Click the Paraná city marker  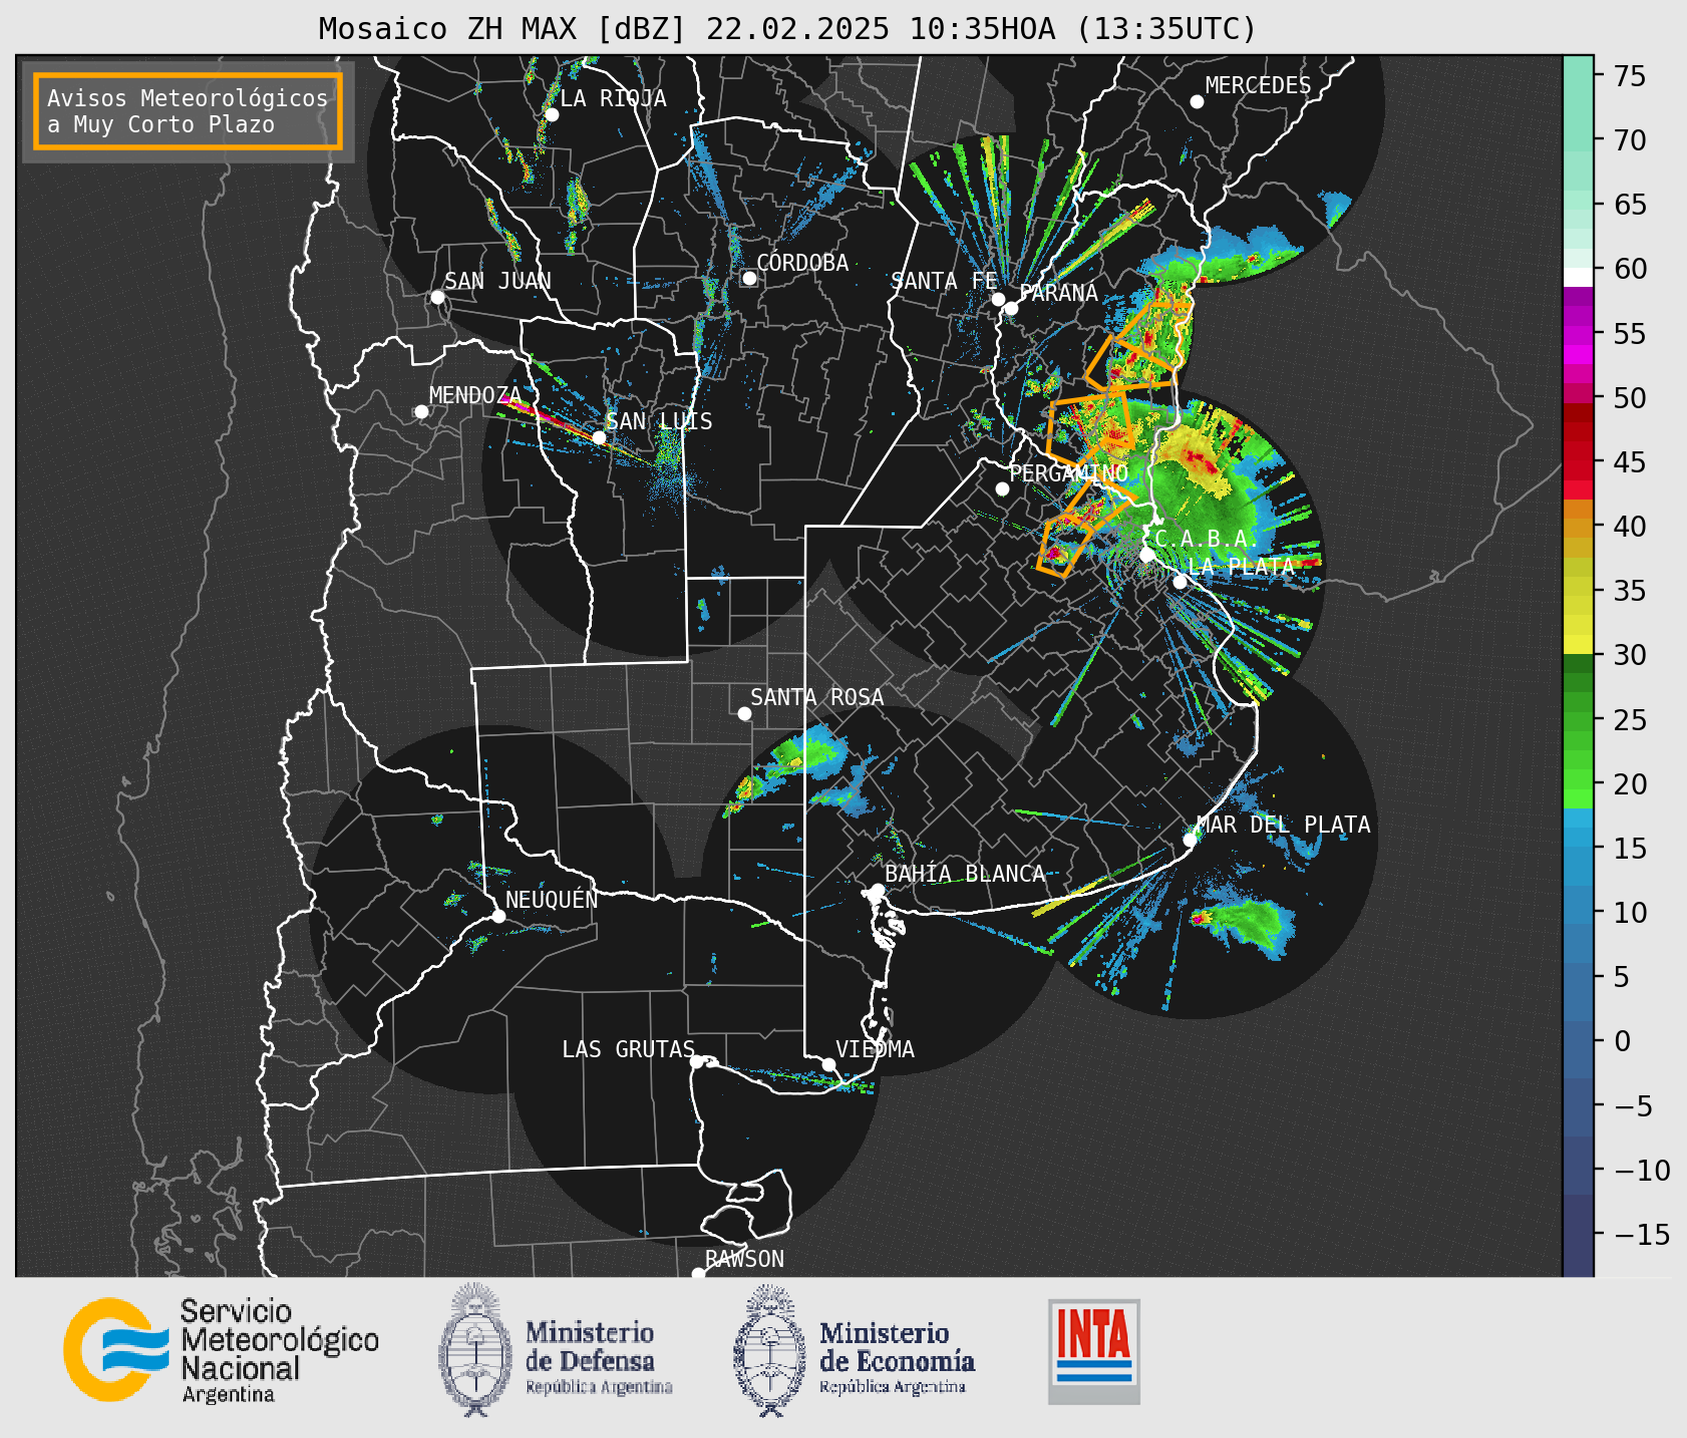tap(1011, 308)
